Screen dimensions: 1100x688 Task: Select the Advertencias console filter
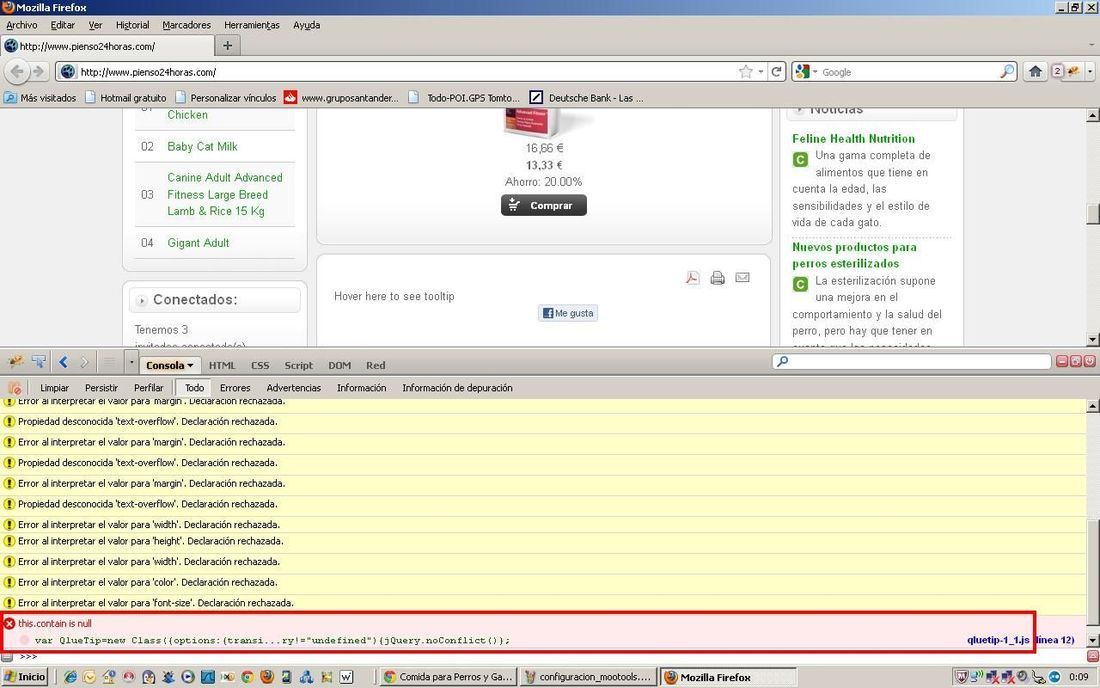293,388
